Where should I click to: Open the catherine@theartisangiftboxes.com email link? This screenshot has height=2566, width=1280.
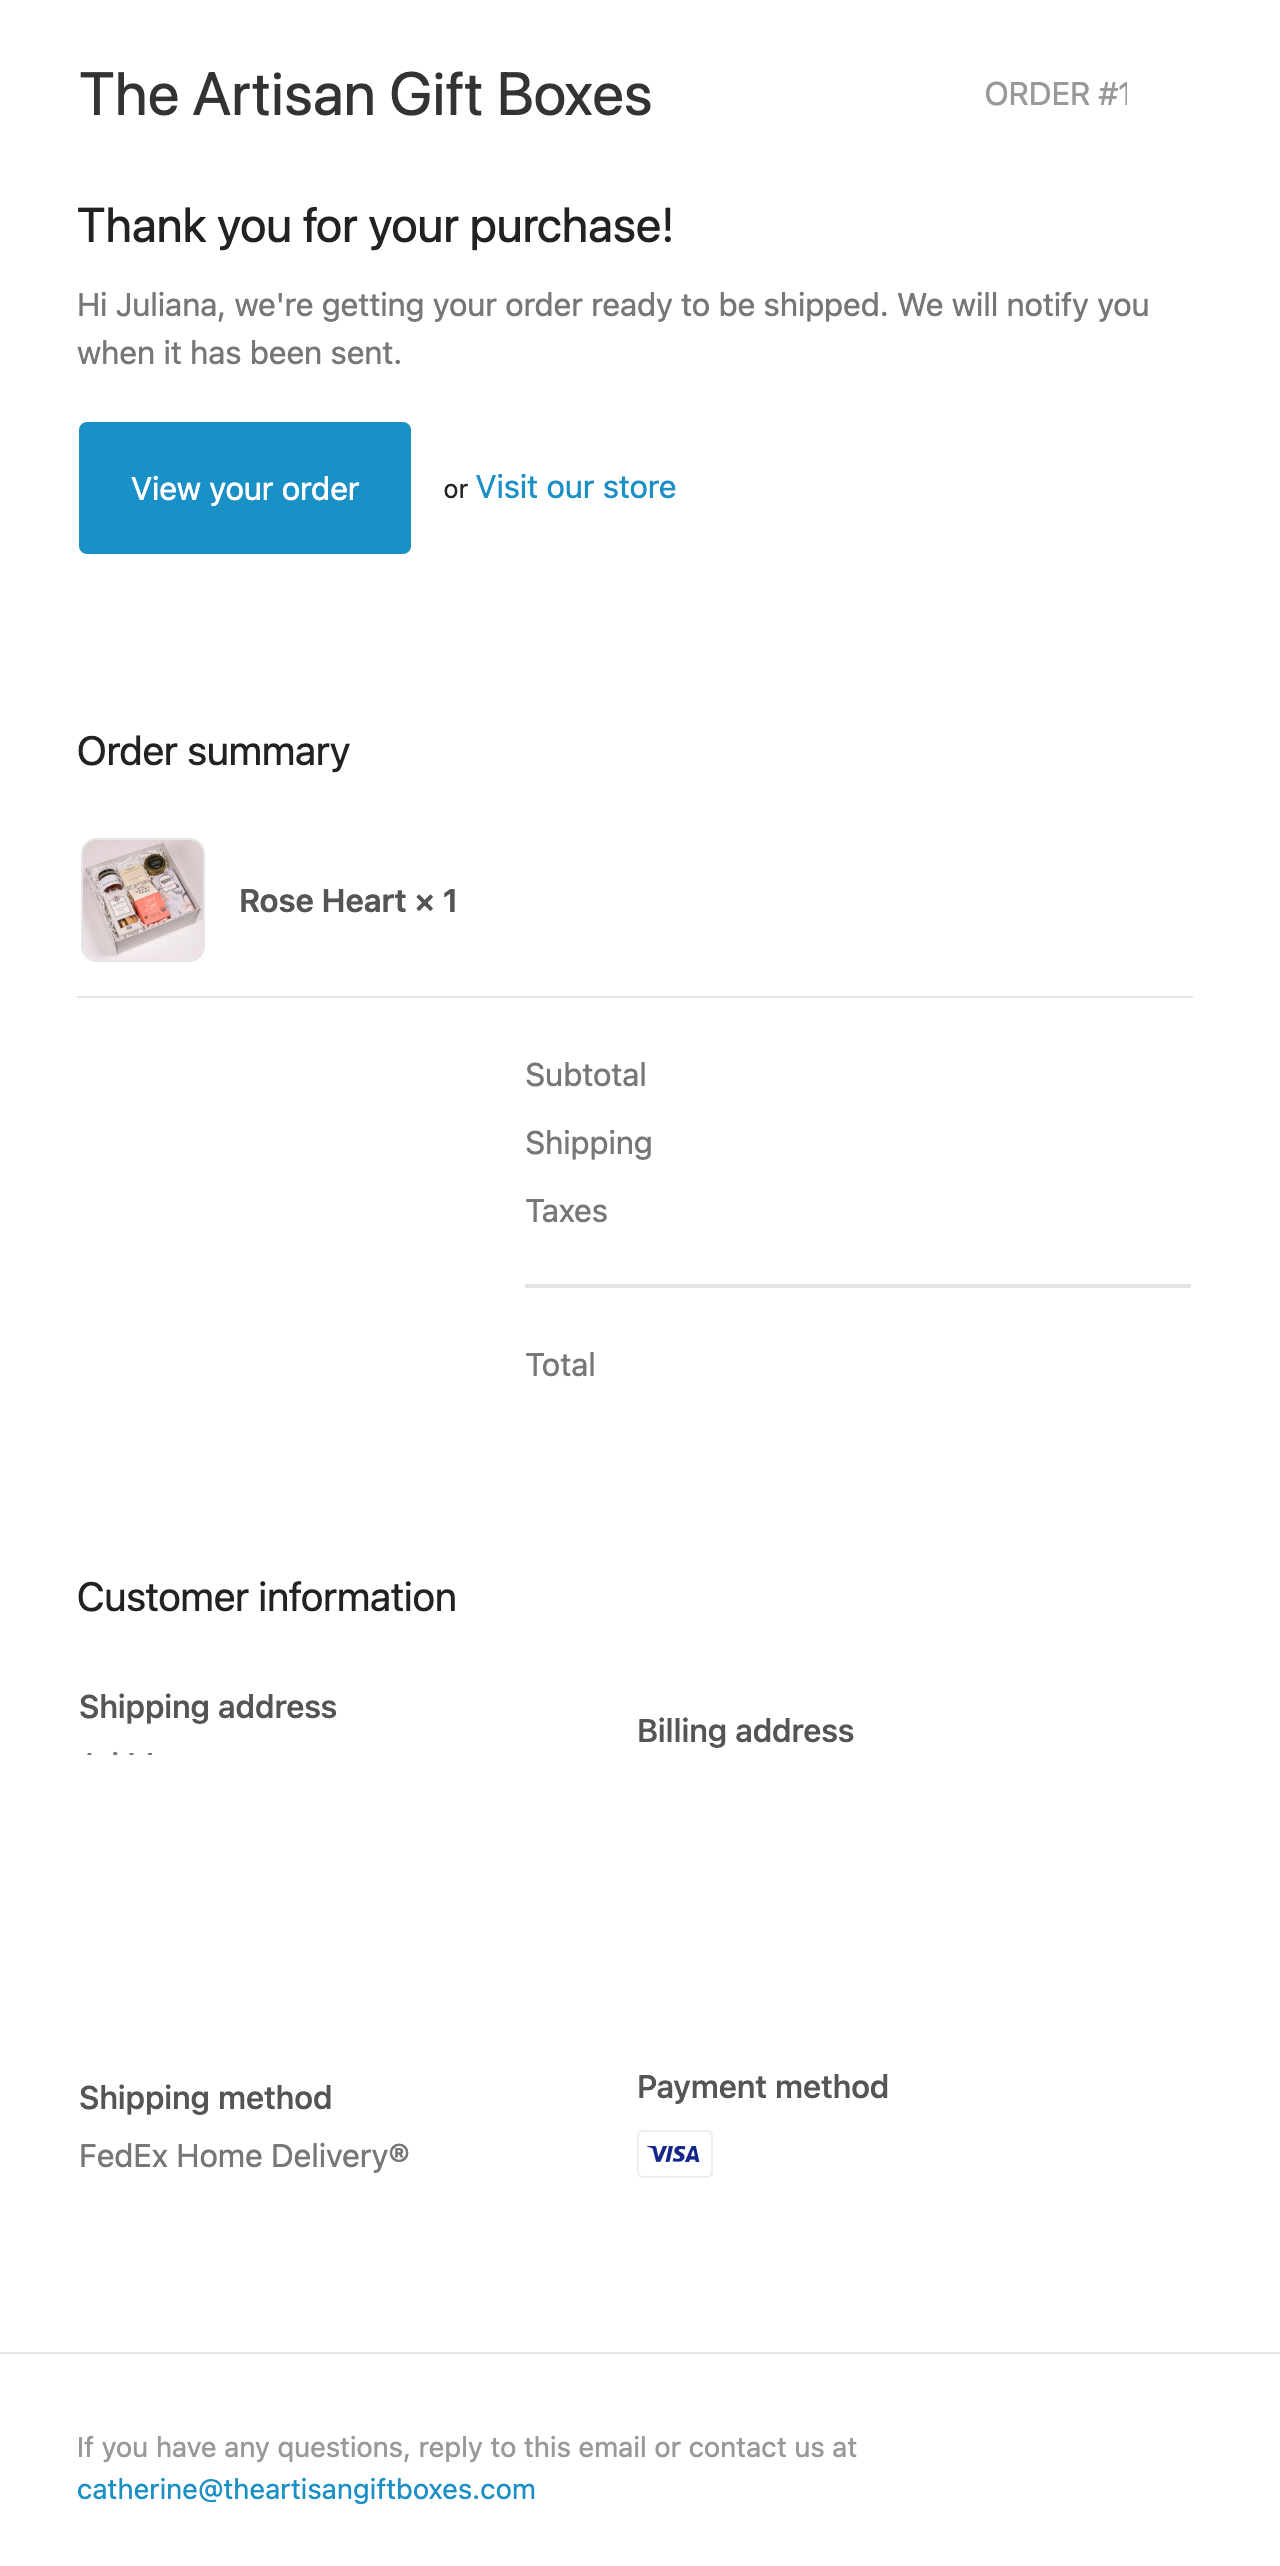(306, 2489)
